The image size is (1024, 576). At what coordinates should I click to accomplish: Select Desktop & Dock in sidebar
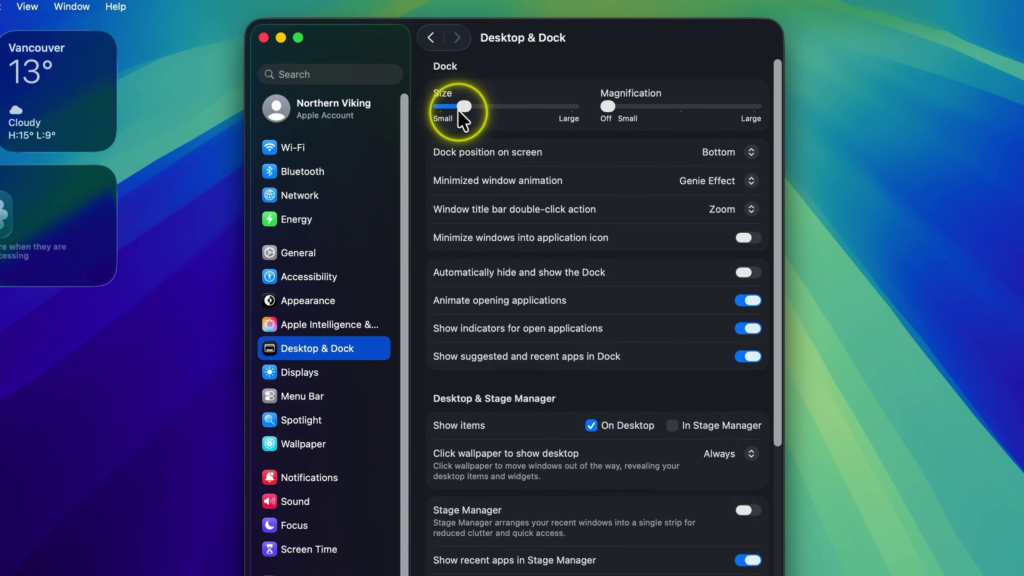pyautogui.click(x=324, y=349)
